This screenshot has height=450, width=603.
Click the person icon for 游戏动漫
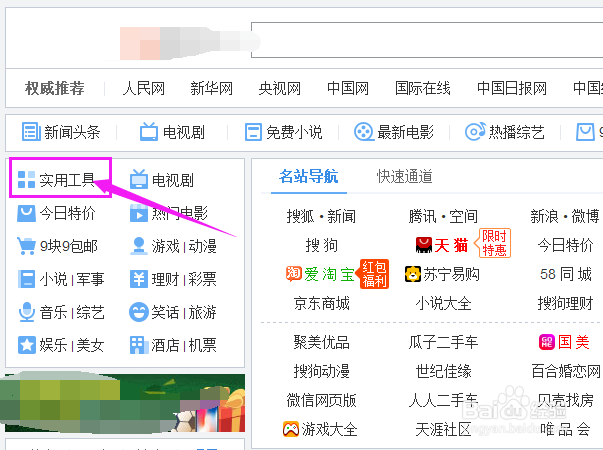139,246
